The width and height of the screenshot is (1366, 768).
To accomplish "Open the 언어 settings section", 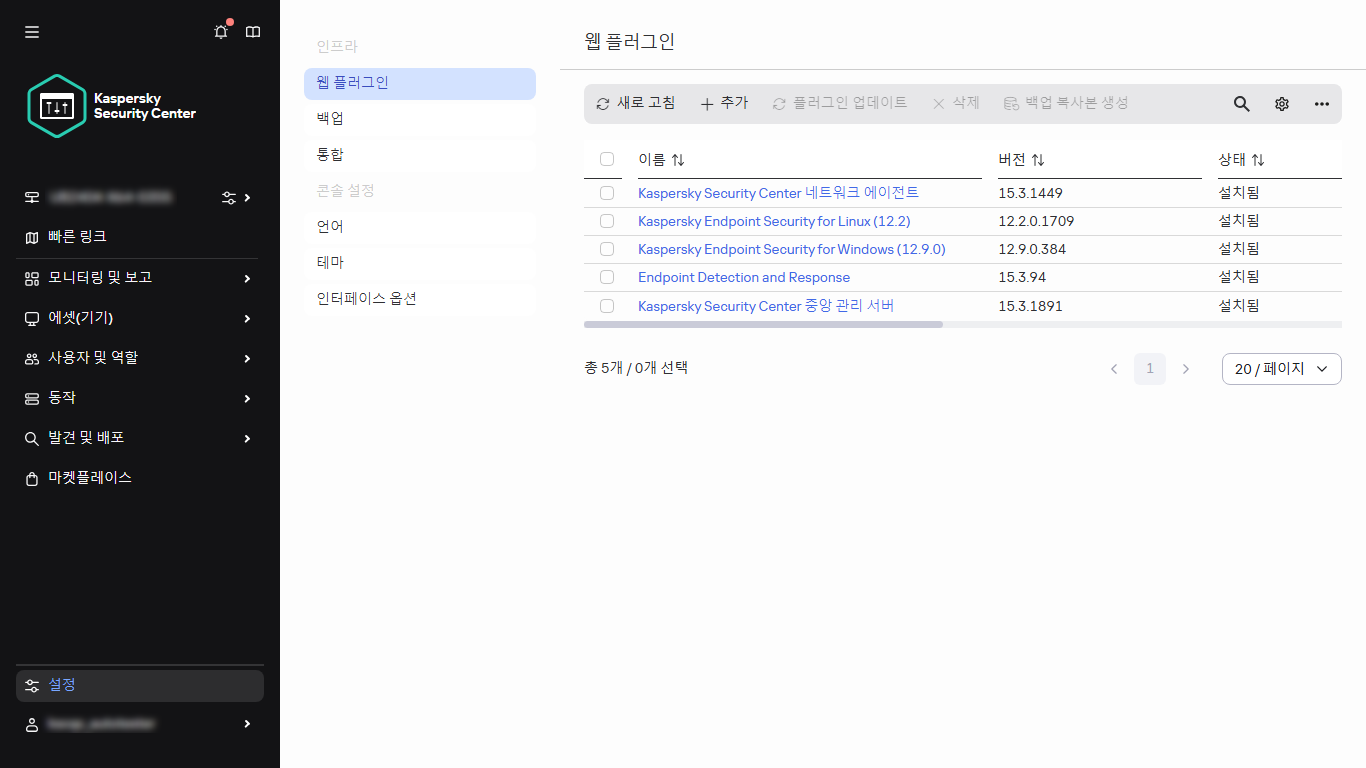I will (x=330, y=226).
